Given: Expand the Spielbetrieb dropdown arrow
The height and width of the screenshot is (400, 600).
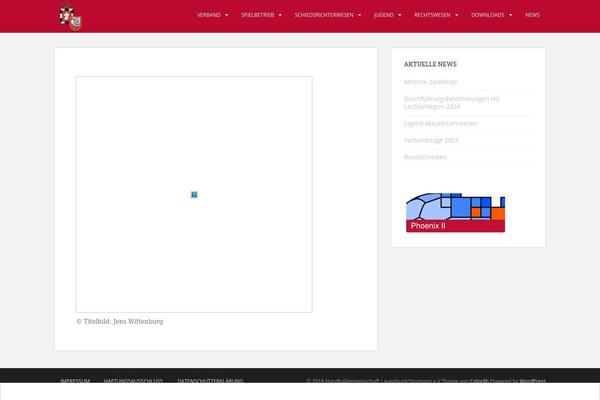Looking at the screenshot, I should [x=280, y=15].
